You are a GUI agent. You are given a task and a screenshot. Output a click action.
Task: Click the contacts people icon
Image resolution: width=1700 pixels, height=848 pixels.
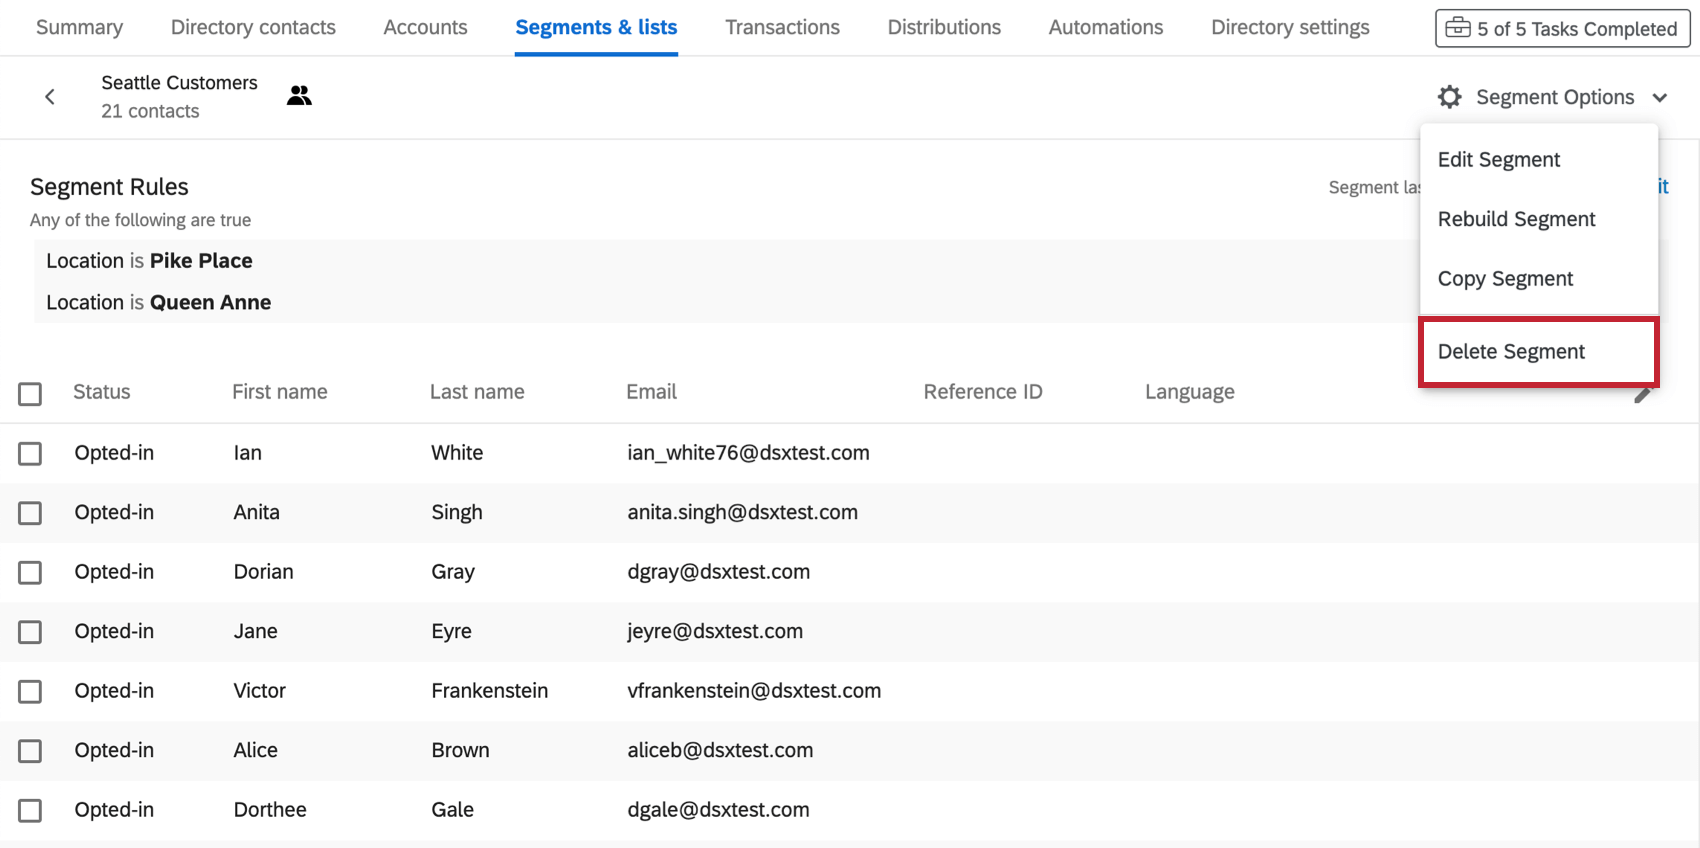(299, 96)
